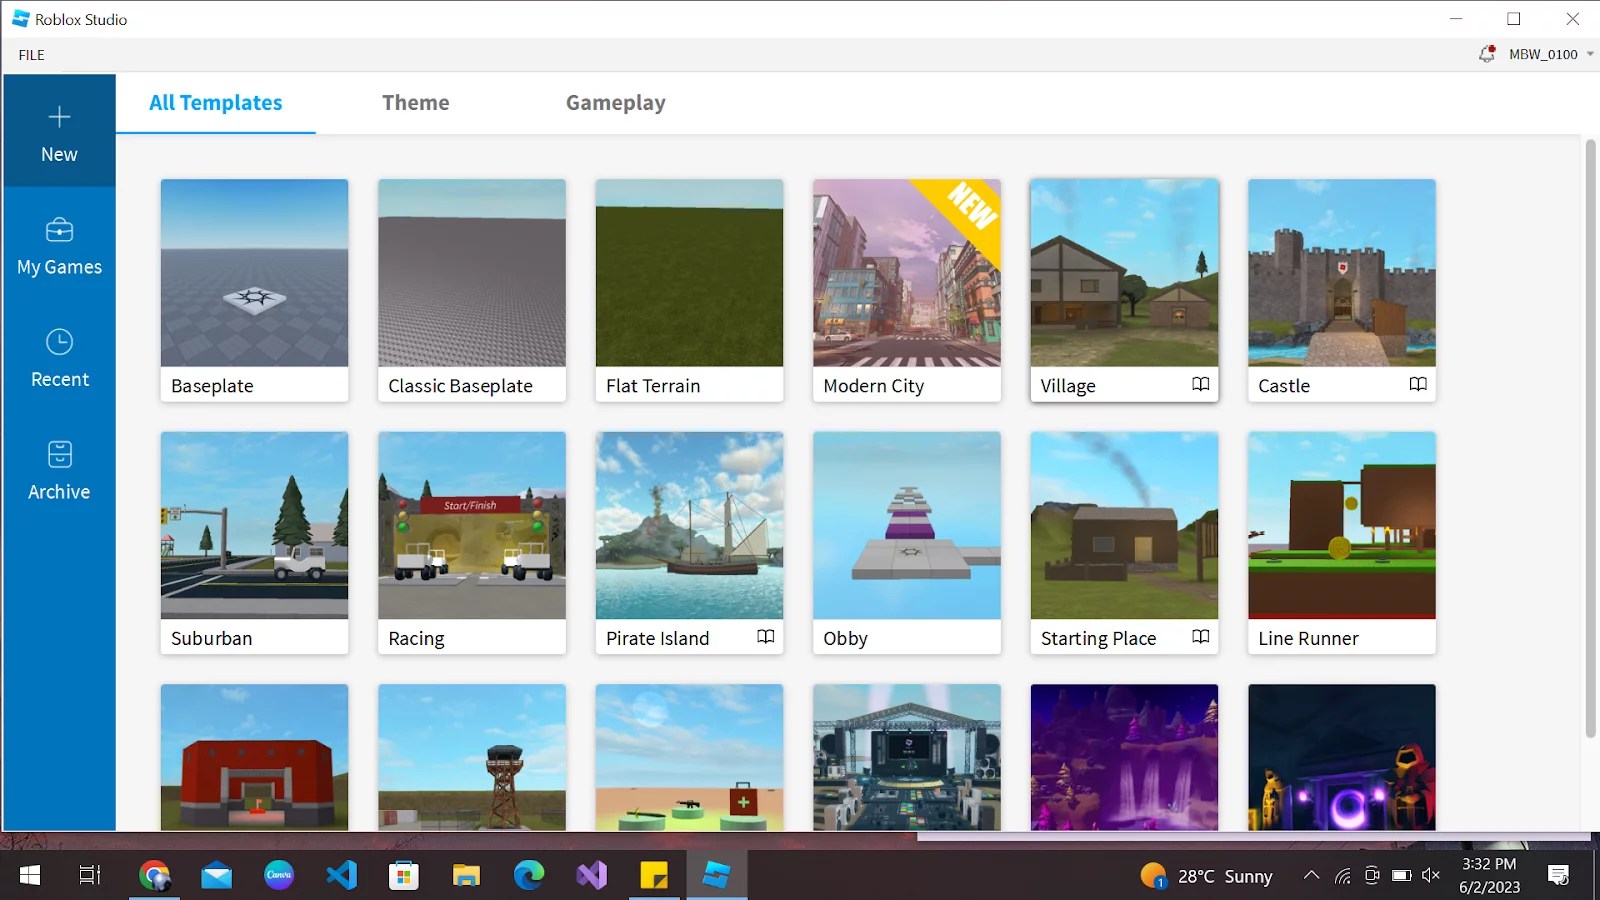The image size is (1600, 900).
Task: Expand hidden system tray icons
Action: [1311, 875]
